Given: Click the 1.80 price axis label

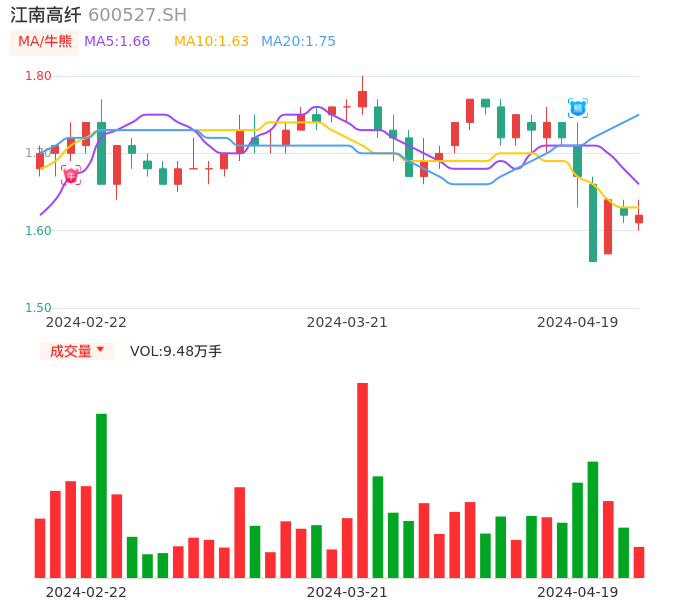Looking at the screenshot, I should (x=38, y=76).
